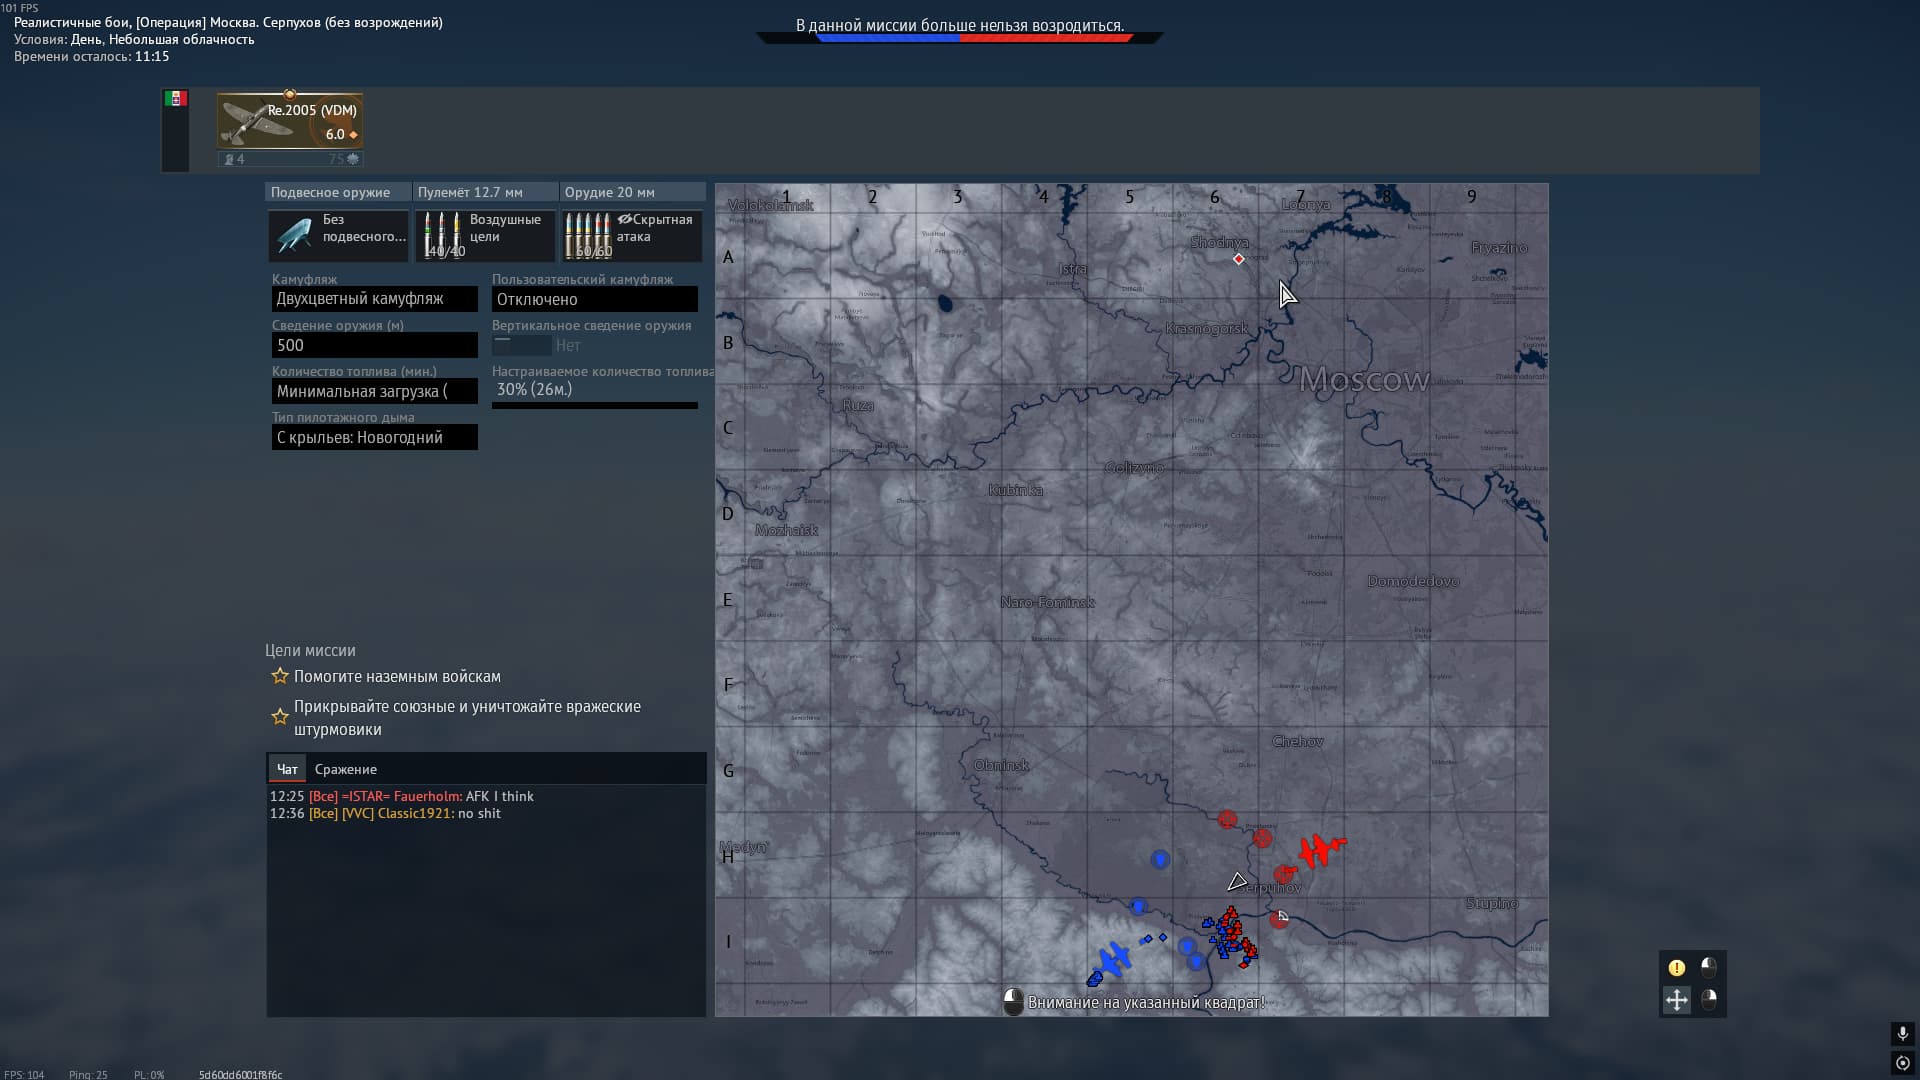Select the Re.2005 (VDM) aircraft card
The width and height of the screenshot is (1920, 1080).
coord(290,121)
